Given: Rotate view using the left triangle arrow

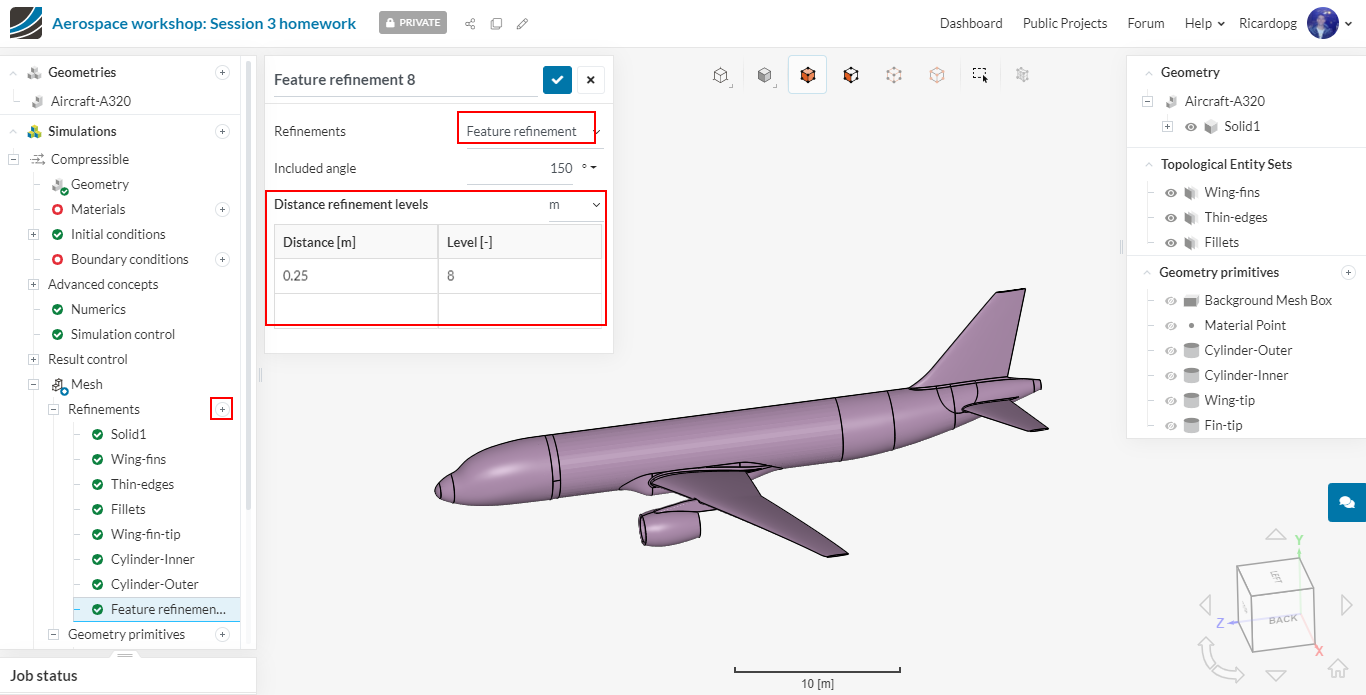Looking at the screenshot, I should click(1205, 605).
